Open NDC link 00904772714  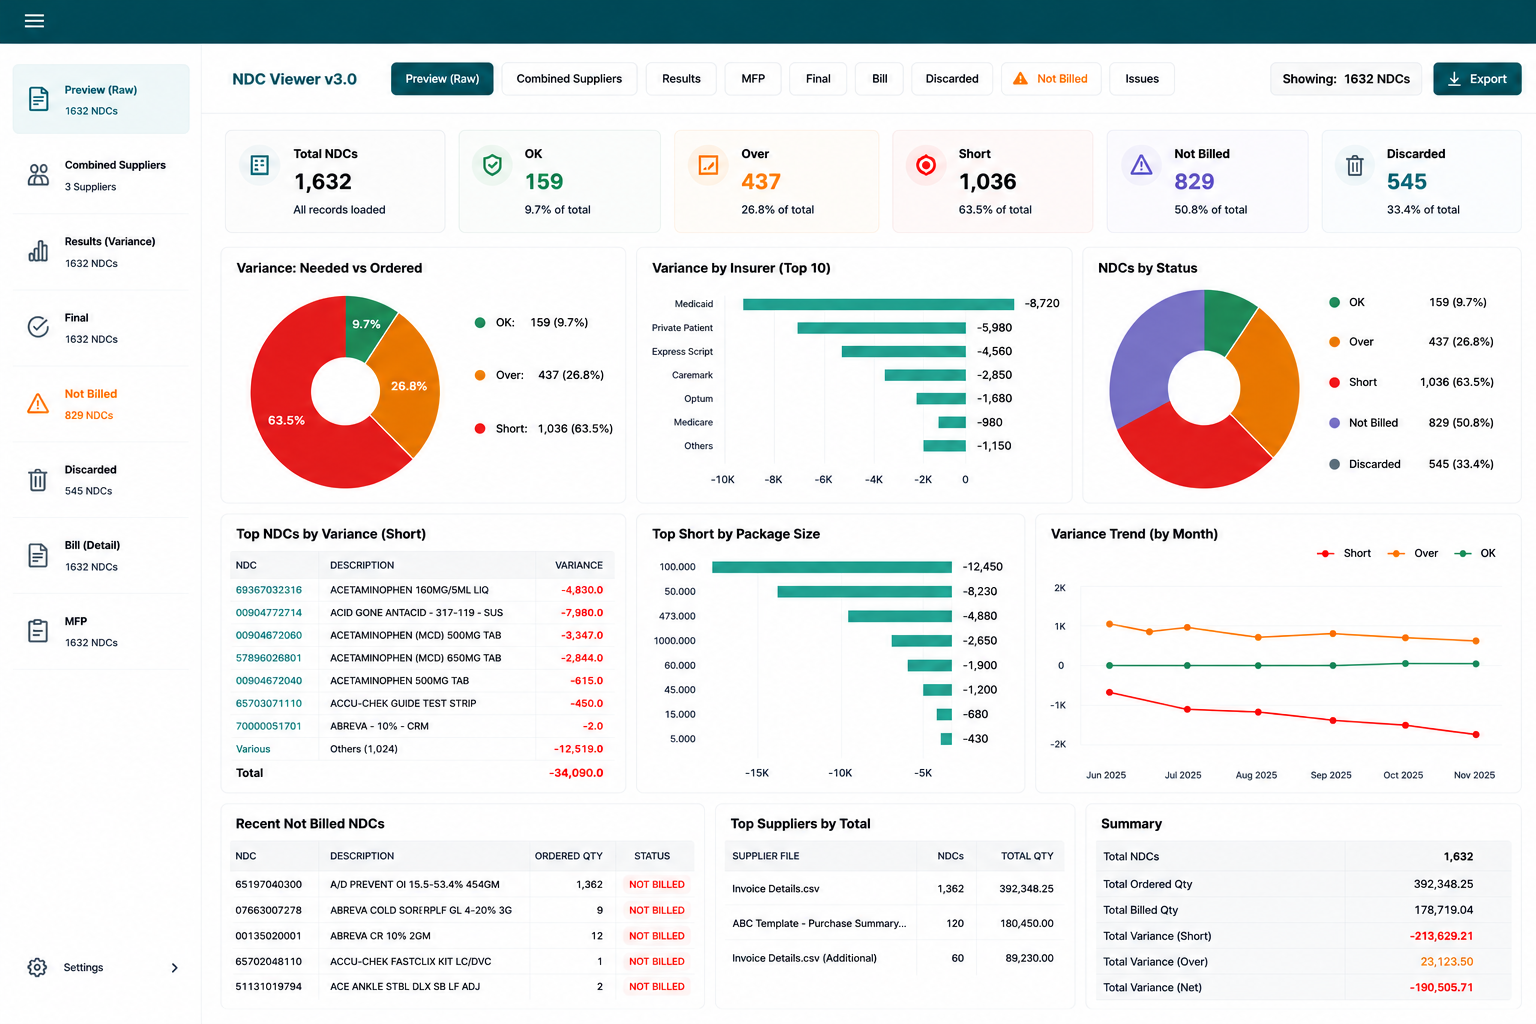pyautogui.click(x=269, y=613)
